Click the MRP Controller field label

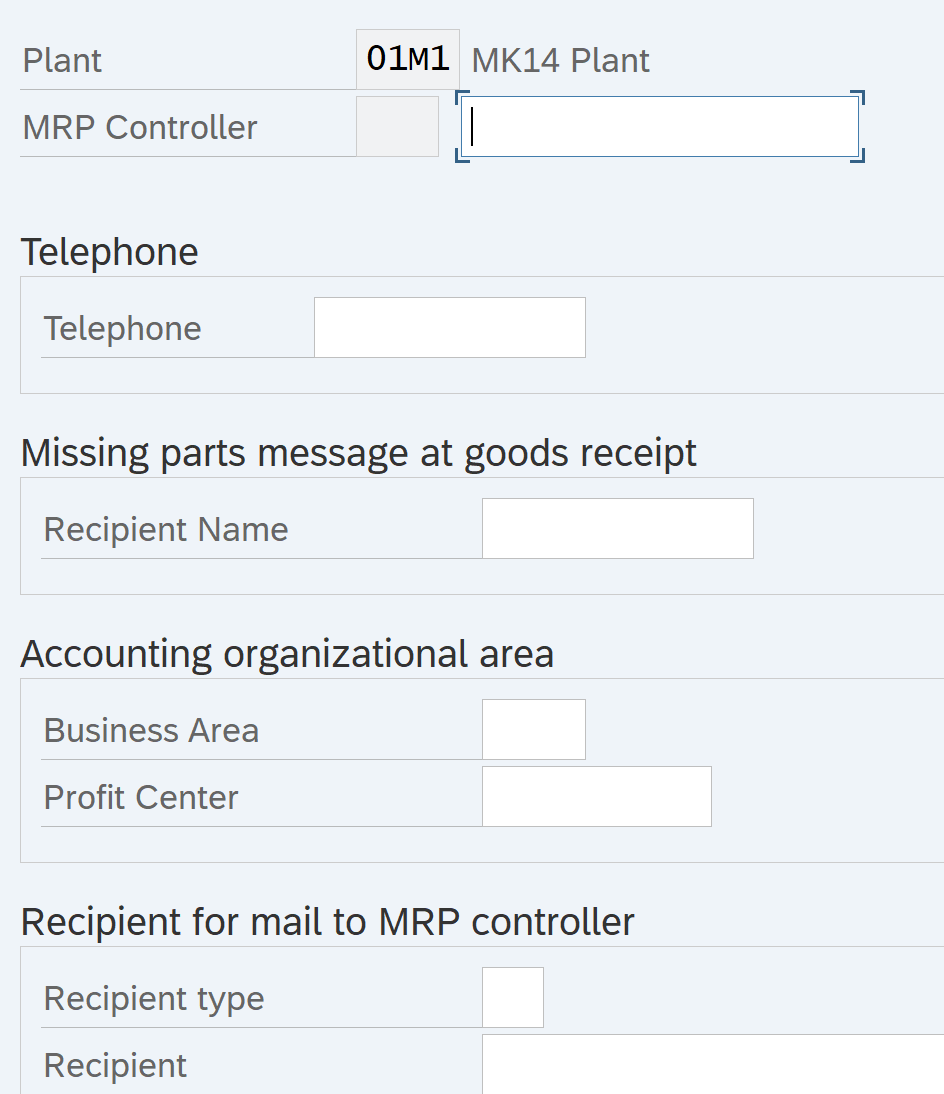[140, 128]
